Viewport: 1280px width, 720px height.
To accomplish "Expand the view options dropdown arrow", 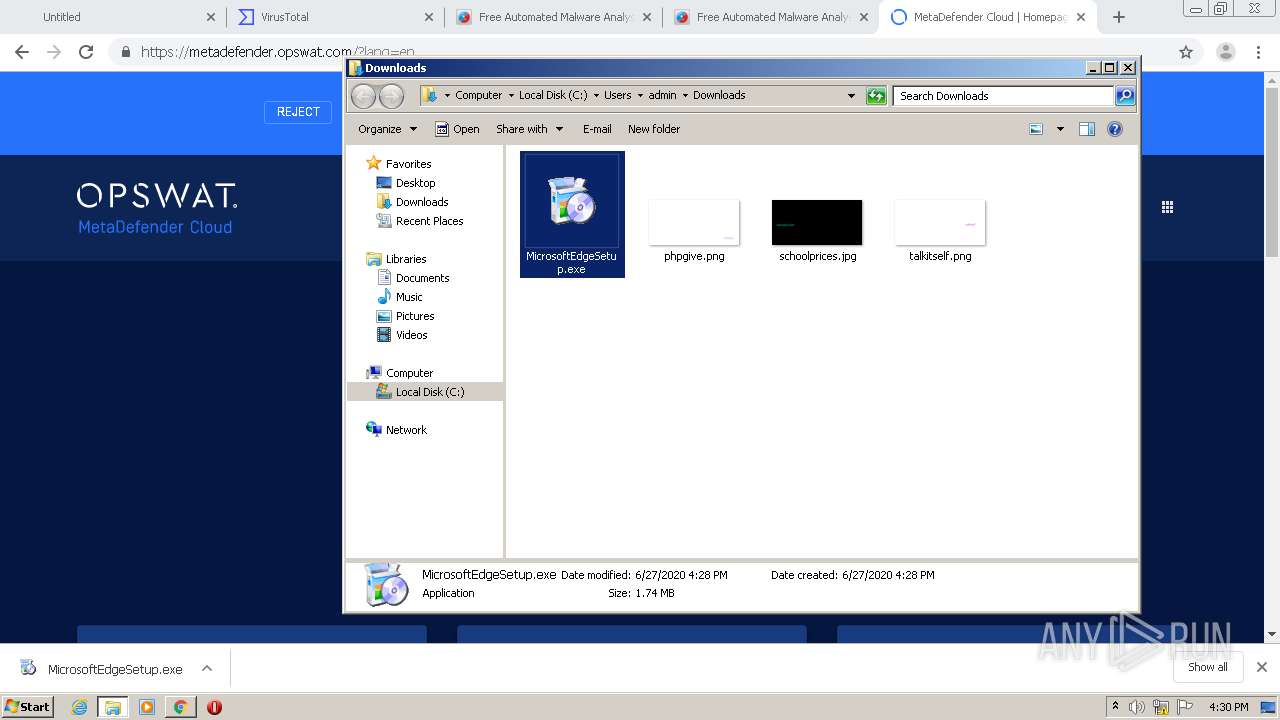I will [1060, 129].
